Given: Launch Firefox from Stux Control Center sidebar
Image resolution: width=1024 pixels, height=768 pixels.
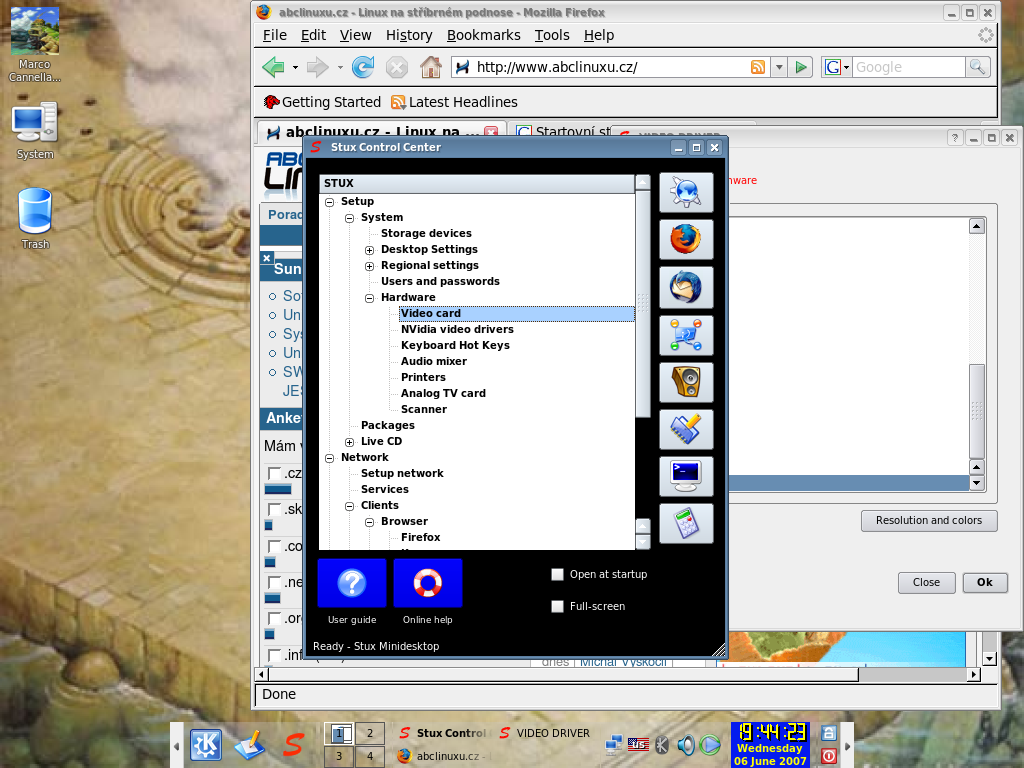Looking at the screenshot, I should click(686, 240).
